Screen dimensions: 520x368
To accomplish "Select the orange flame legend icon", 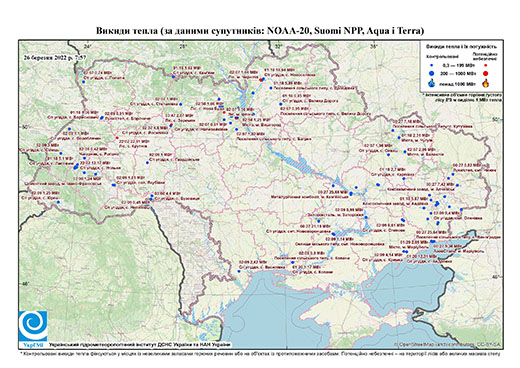I will pyautogui.click(x=486, y=83).
